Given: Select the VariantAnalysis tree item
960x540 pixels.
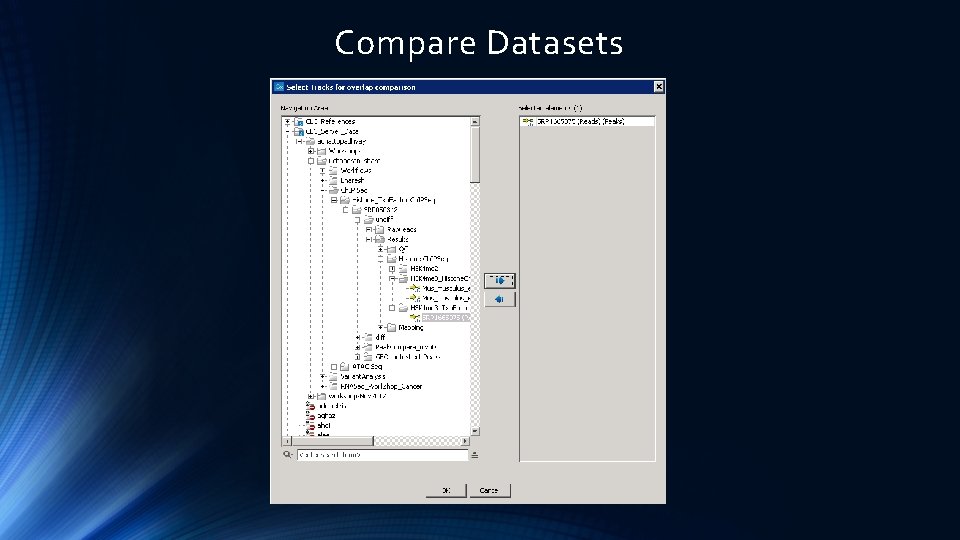Looking at the screenshot, I should click(362, 377).
